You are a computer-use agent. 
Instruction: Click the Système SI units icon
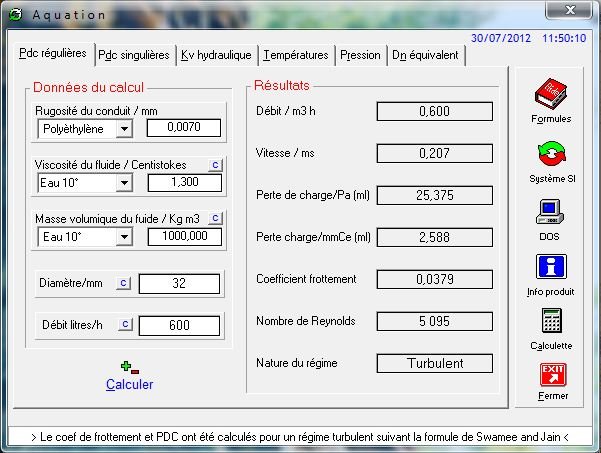551,155
